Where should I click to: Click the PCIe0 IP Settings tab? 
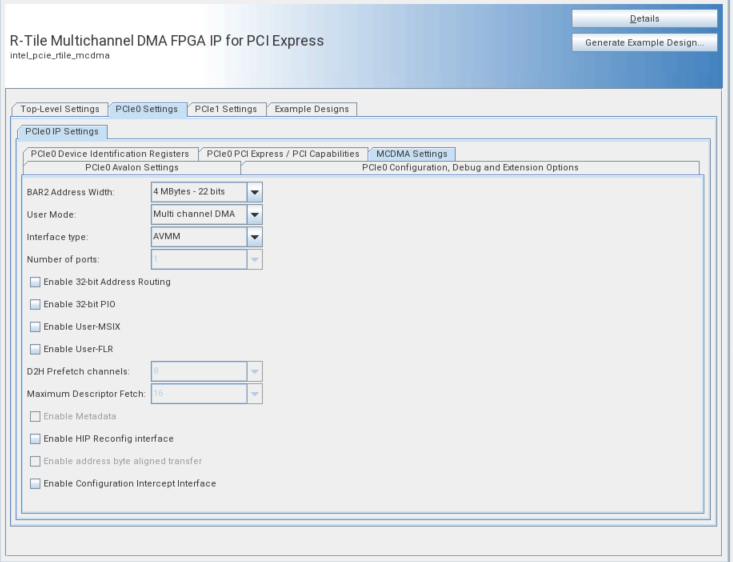62,131
